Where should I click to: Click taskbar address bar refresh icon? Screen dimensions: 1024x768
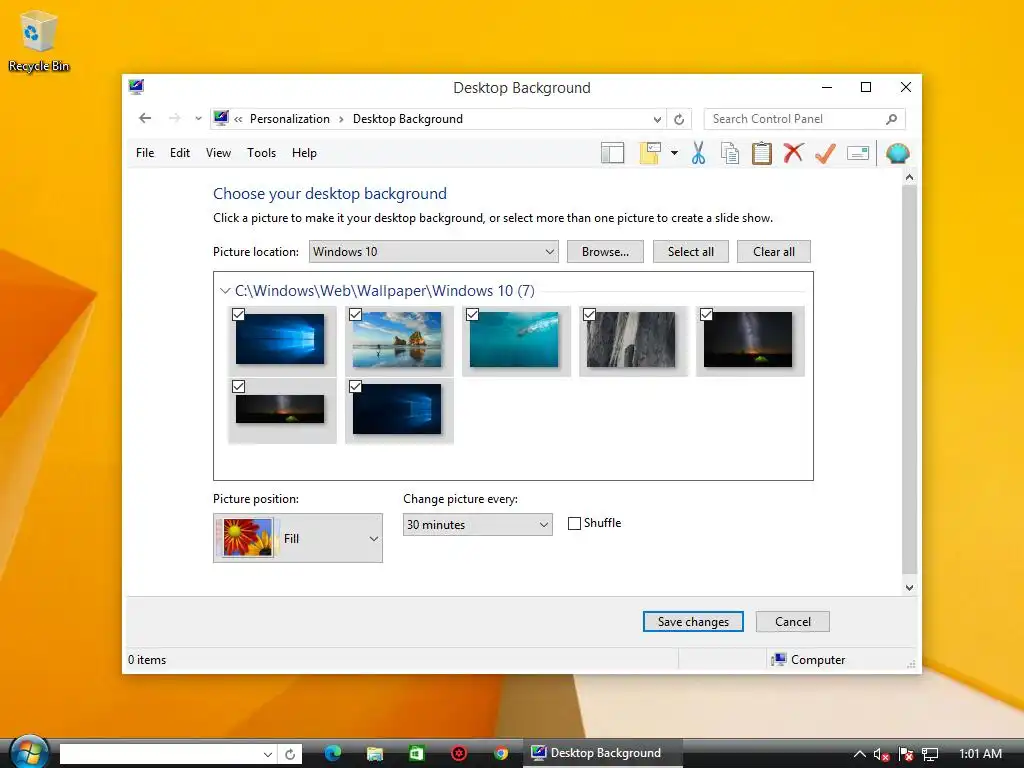click(x=290, y=754)
